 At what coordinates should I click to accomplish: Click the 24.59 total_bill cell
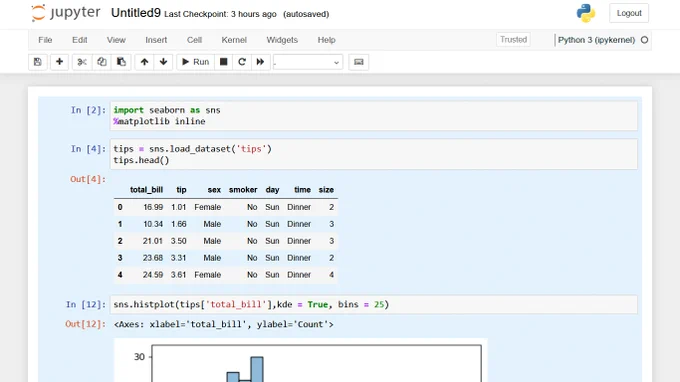coord(153,275)
